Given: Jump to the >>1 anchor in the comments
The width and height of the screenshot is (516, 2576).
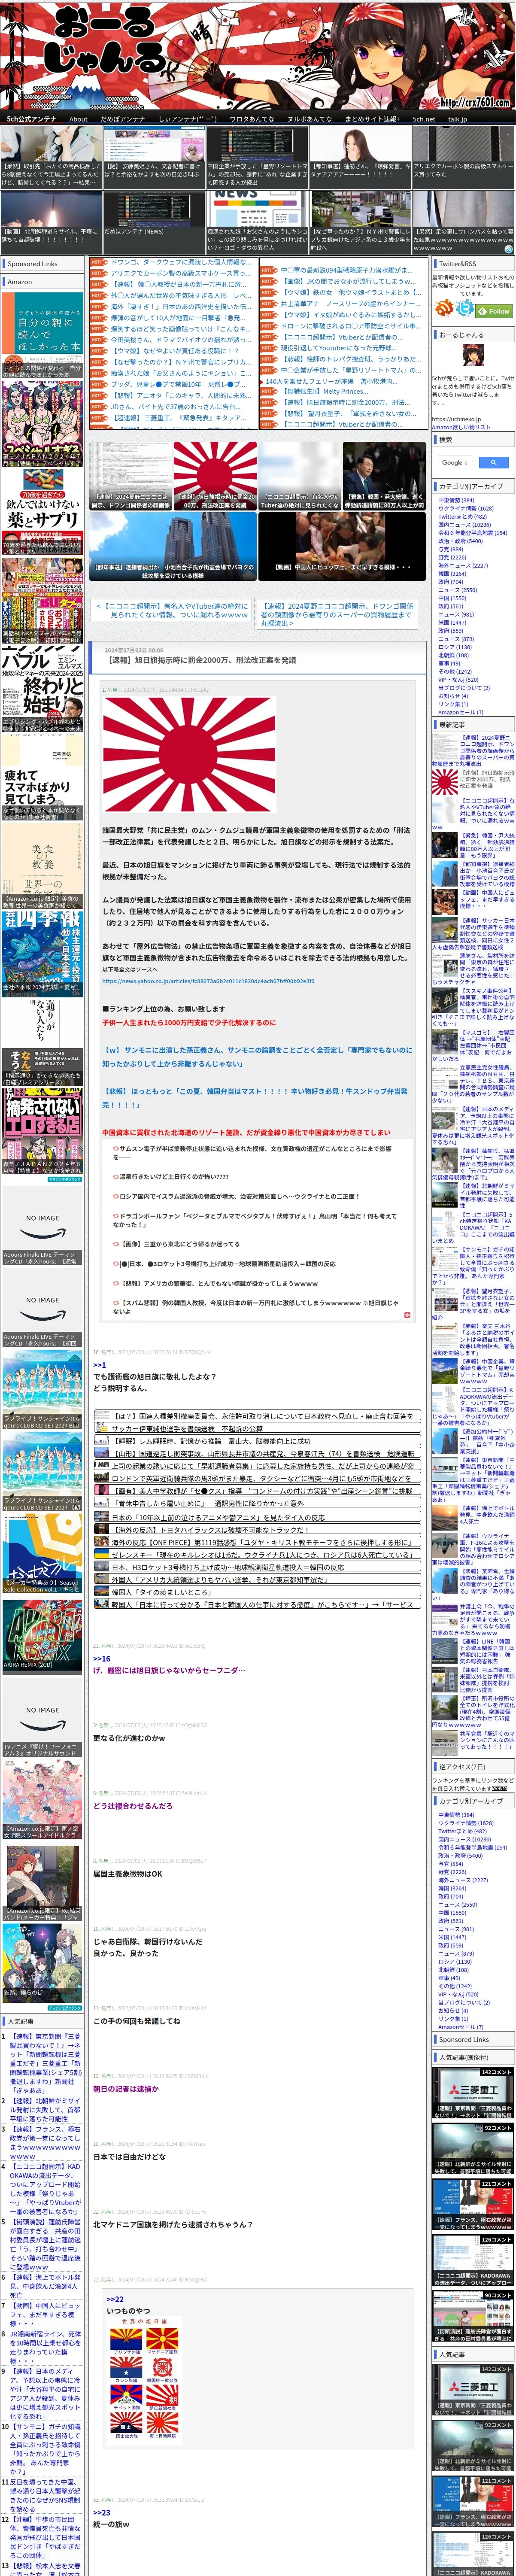Looking at the screenshot, I should (x=99, y=1365).
